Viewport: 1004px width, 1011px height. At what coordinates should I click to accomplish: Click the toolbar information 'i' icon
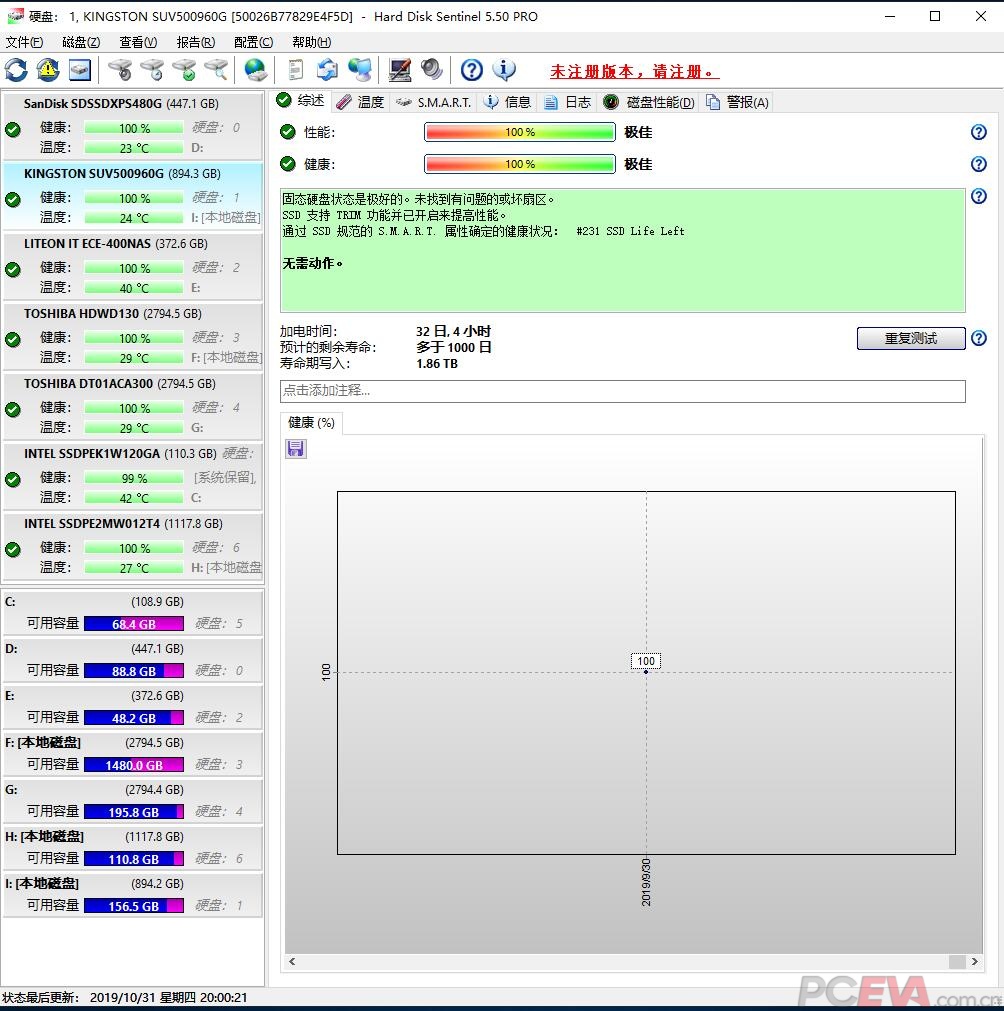504,70
